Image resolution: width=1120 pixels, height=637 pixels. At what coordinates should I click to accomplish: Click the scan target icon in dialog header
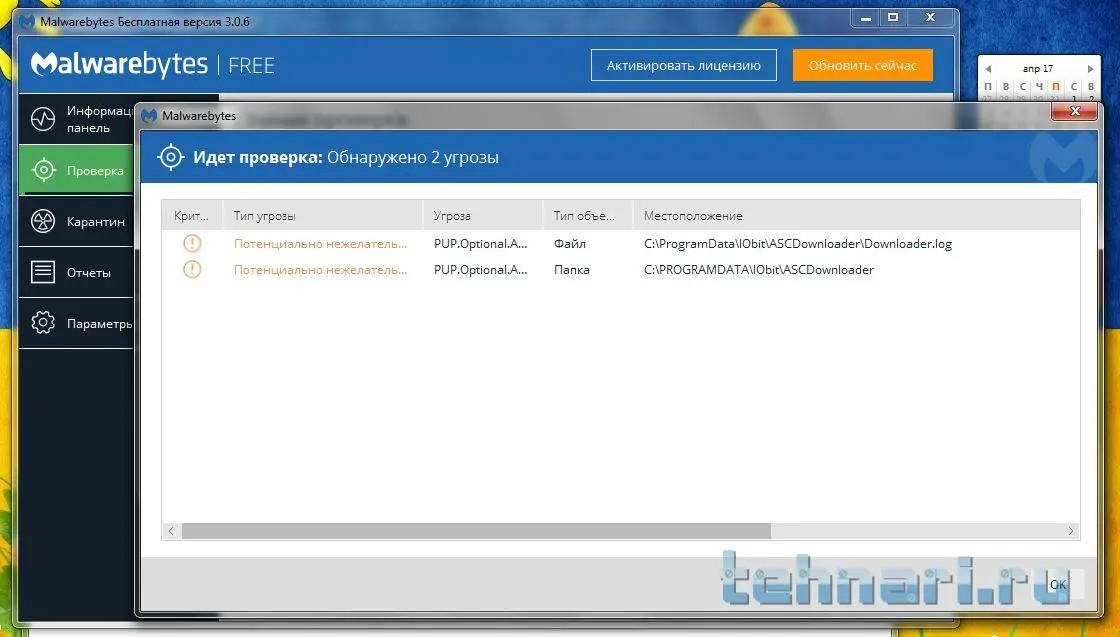171,157
